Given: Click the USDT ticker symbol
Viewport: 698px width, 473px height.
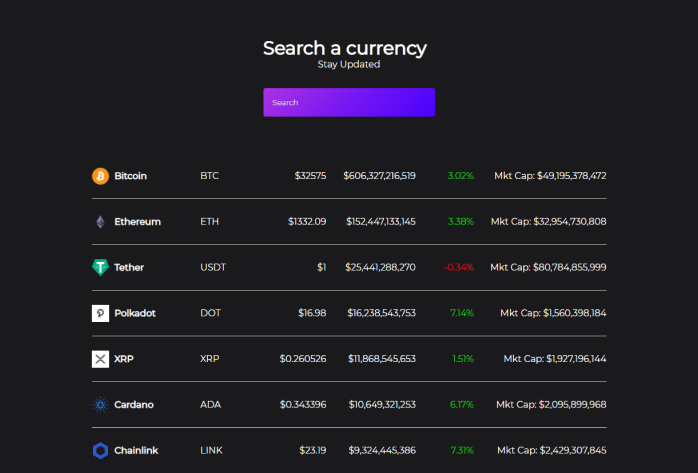Looking at the screenshot, I should click(213, 267).
